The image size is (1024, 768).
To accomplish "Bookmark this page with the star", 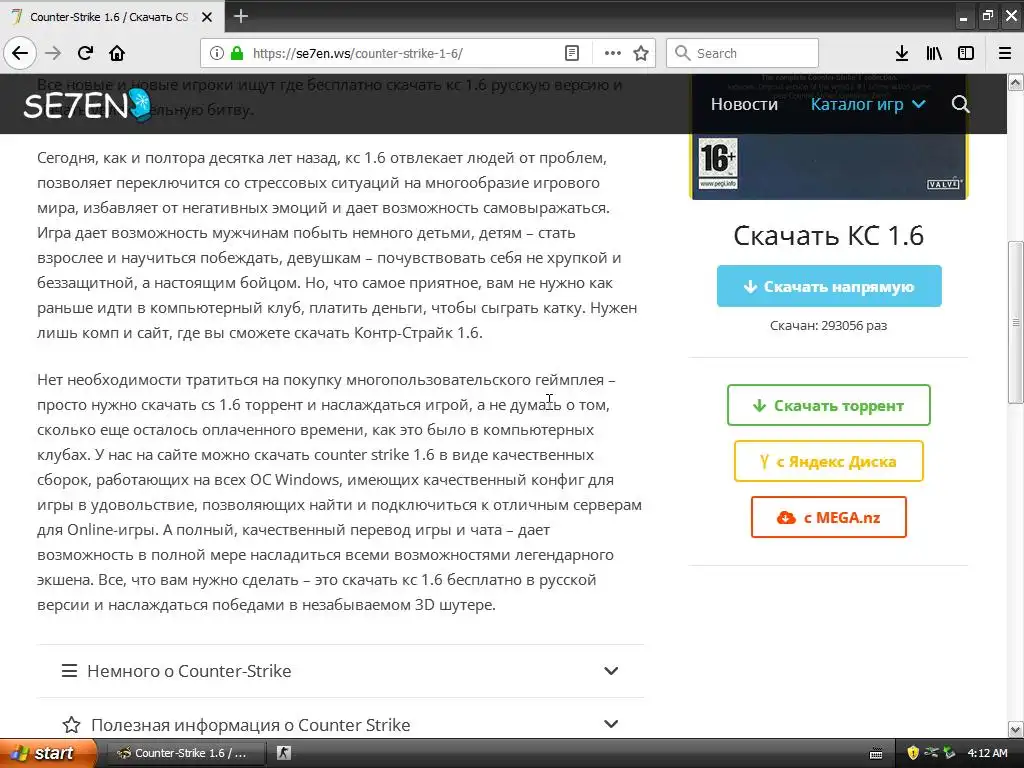I will [641, 54].
